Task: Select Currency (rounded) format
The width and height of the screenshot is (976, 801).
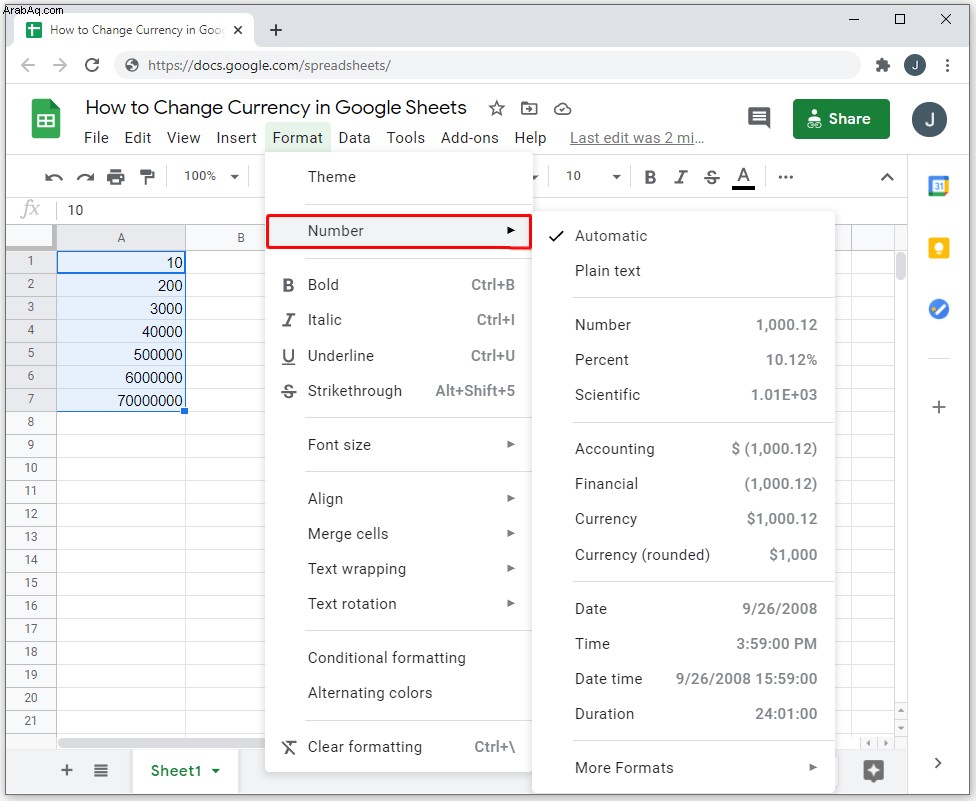Action: 683,555
